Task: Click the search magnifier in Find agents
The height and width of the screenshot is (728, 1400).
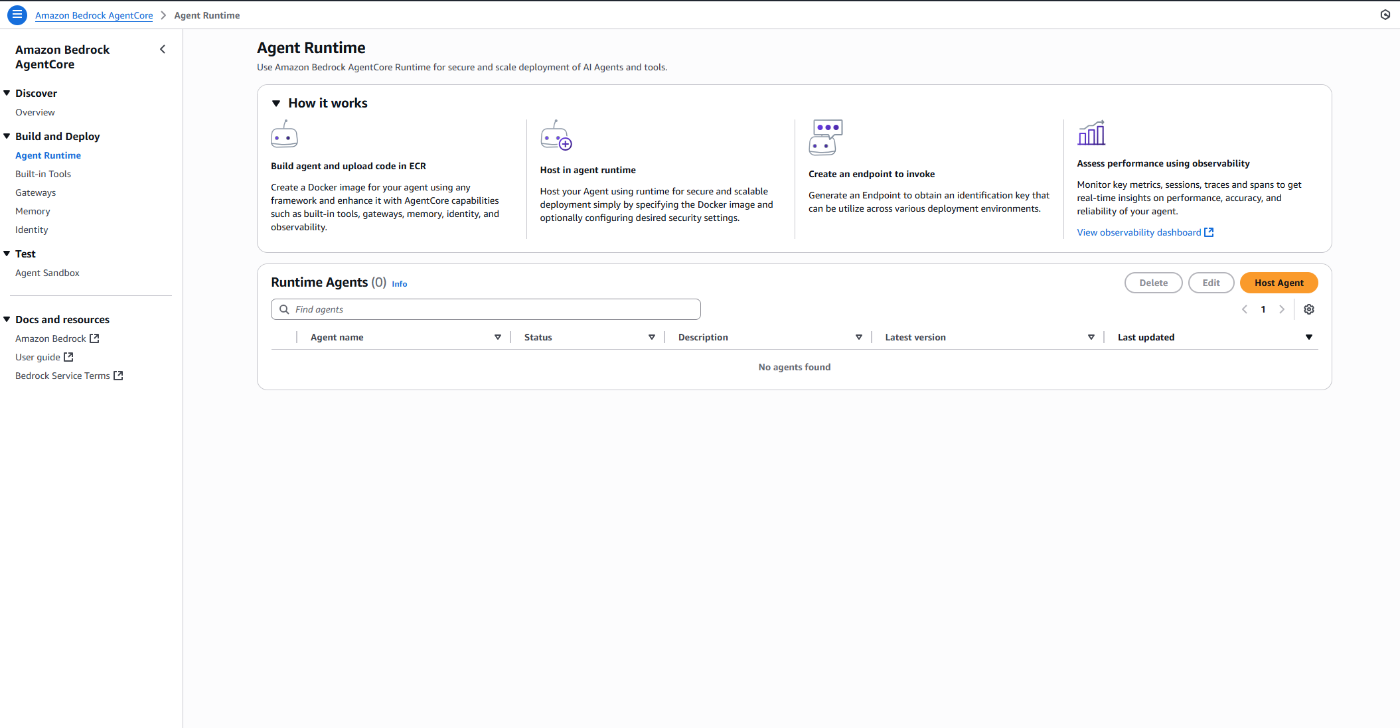Action: tap(285, 310)
